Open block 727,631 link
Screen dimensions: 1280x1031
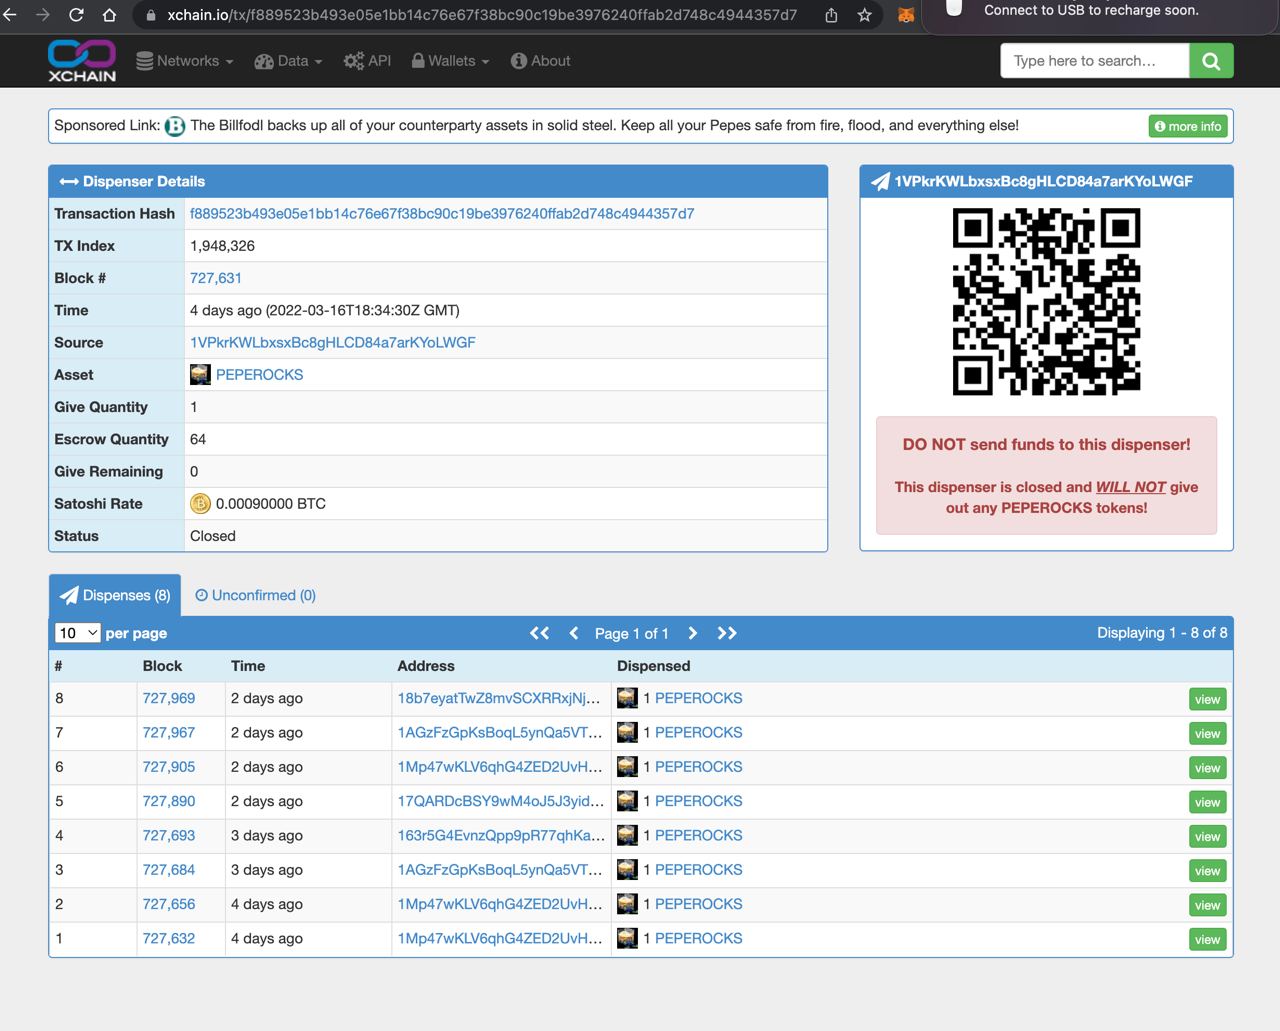(216, 278)
